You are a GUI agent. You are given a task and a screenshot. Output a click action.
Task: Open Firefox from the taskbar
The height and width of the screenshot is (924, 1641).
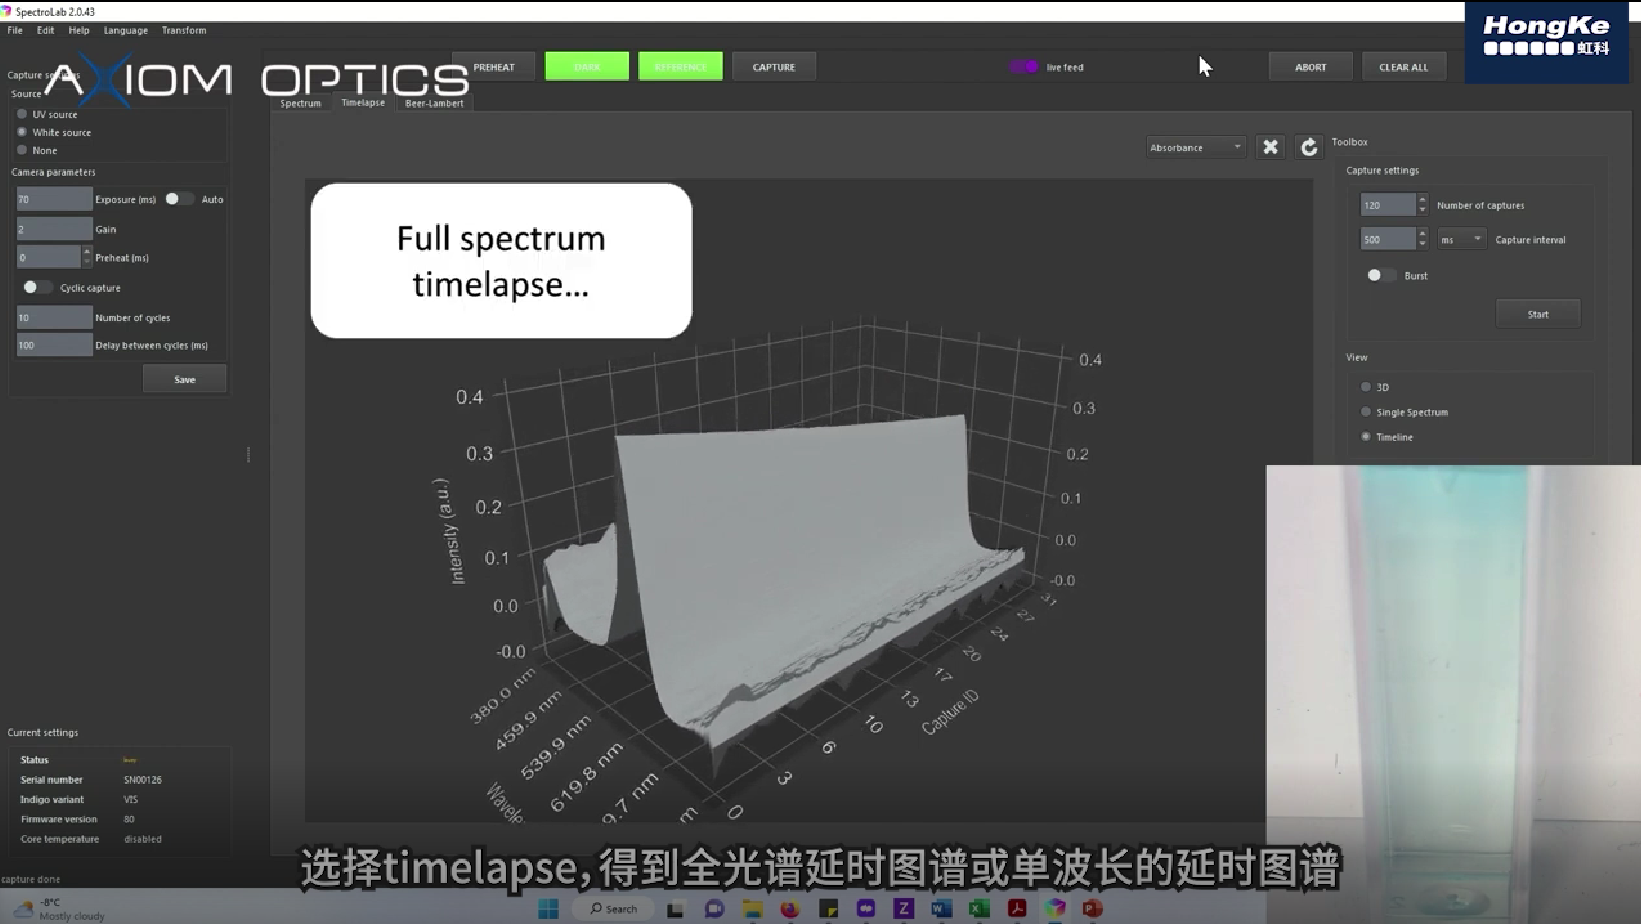790,908
